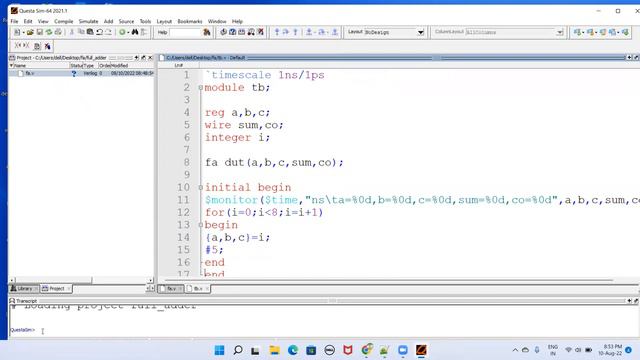Collapse the fold marker at module tb line
Screen dimensions: 640x360
coord(200,87)
